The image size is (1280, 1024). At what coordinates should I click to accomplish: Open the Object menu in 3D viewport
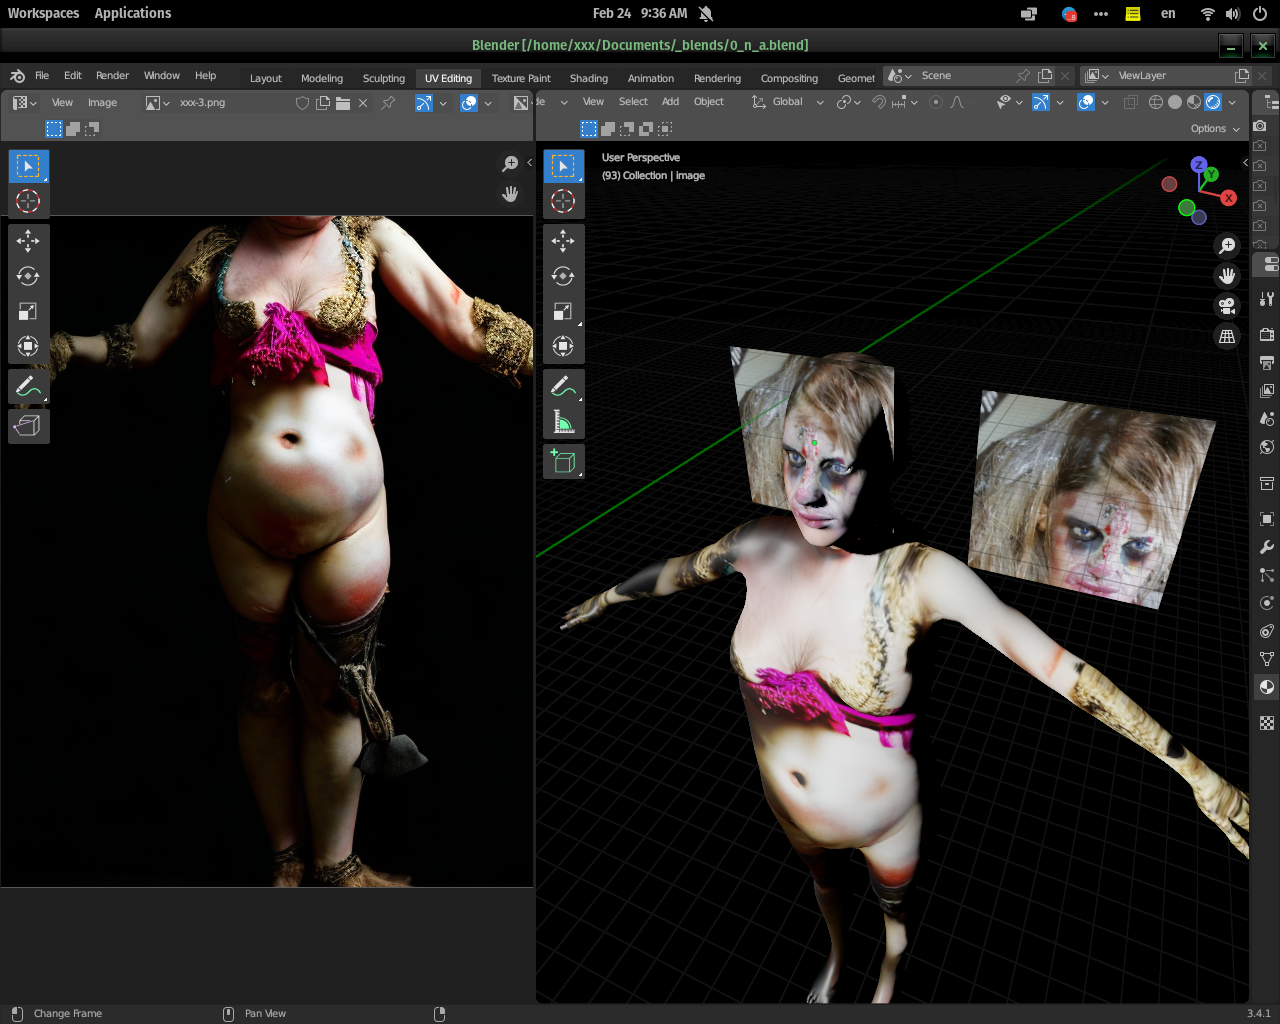709,102
